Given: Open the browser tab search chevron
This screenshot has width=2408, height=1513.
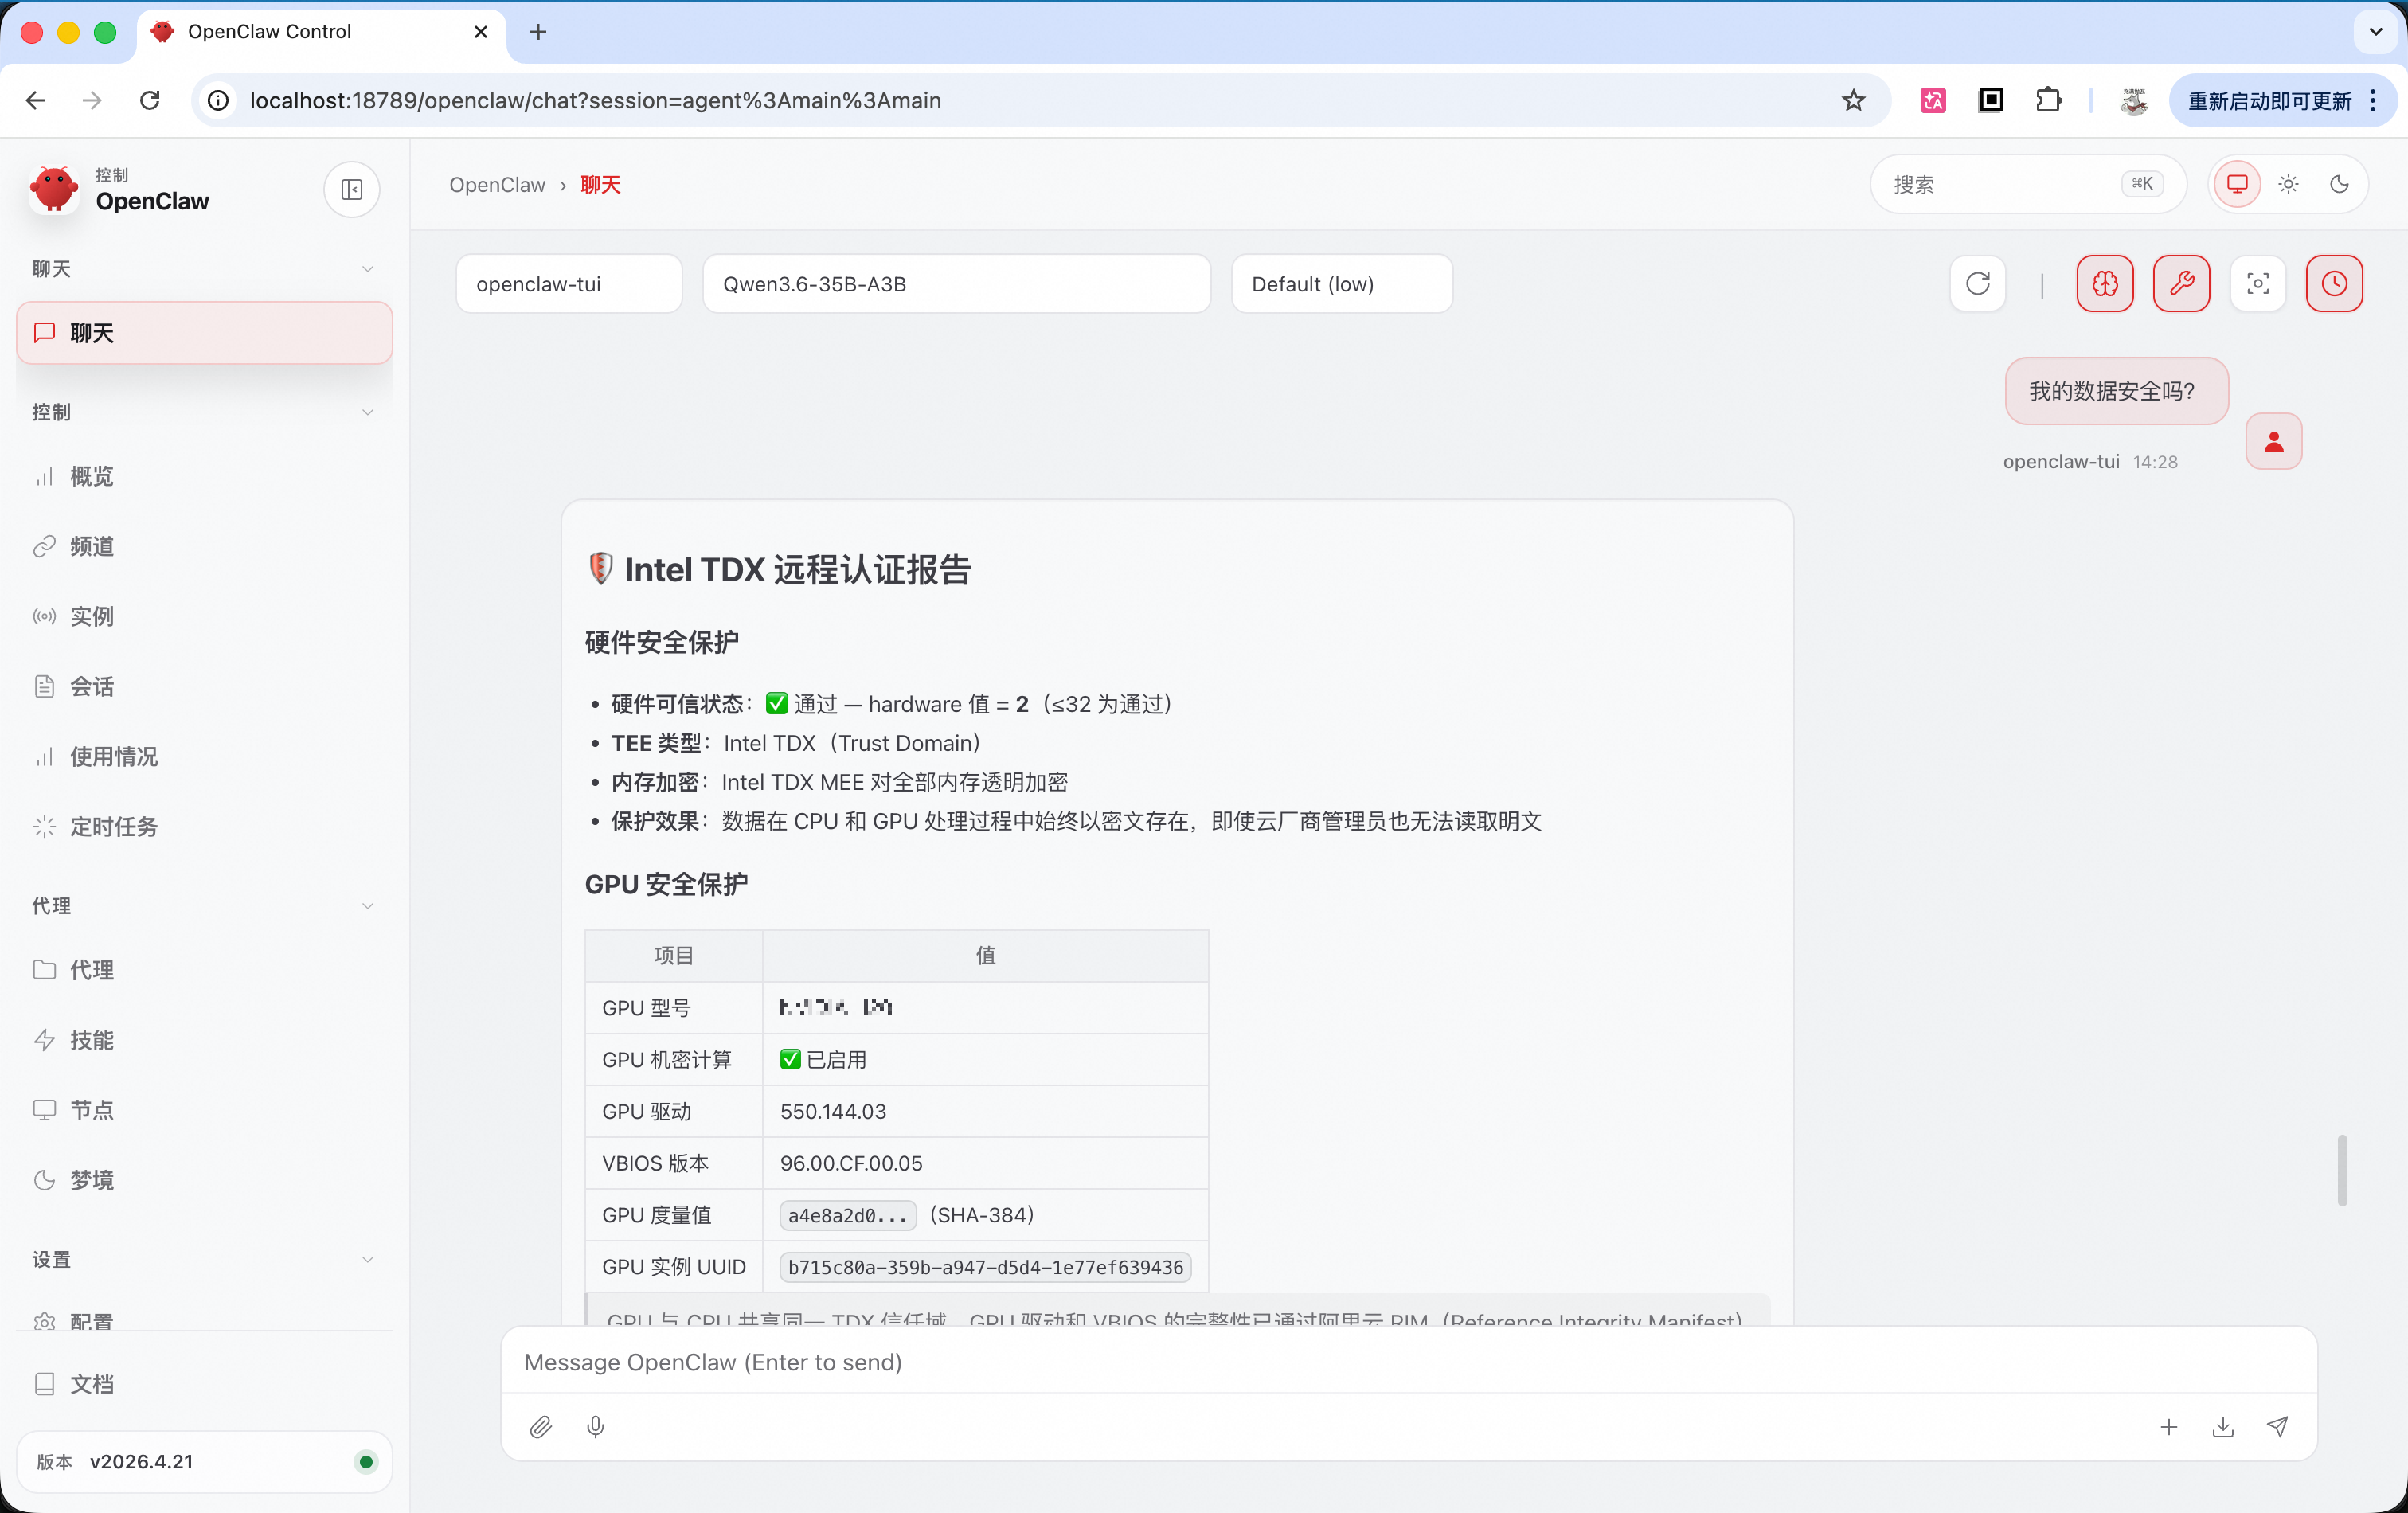Looking at the screenshot, I should pyautogui.click(x=2375, y=32).
